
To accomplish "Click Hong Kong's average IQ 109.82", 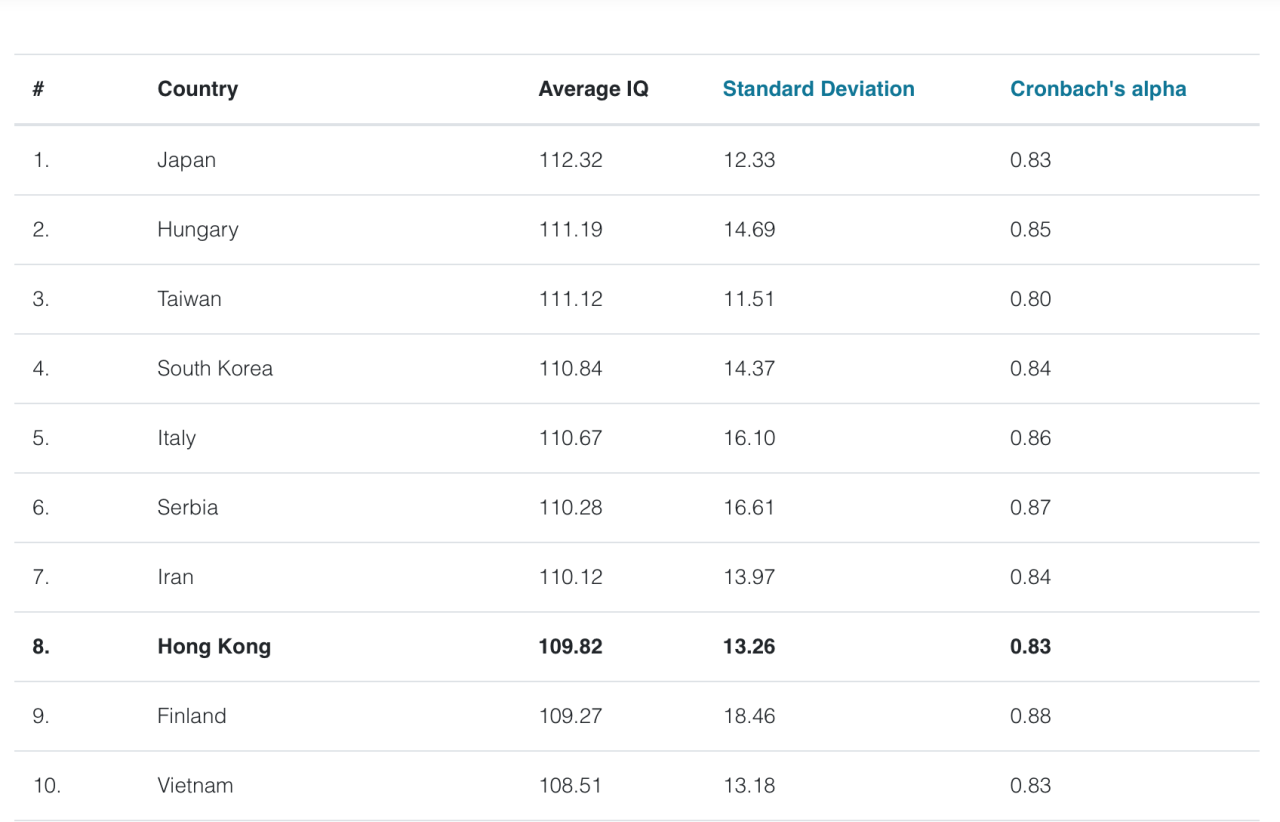I will 570,647.
